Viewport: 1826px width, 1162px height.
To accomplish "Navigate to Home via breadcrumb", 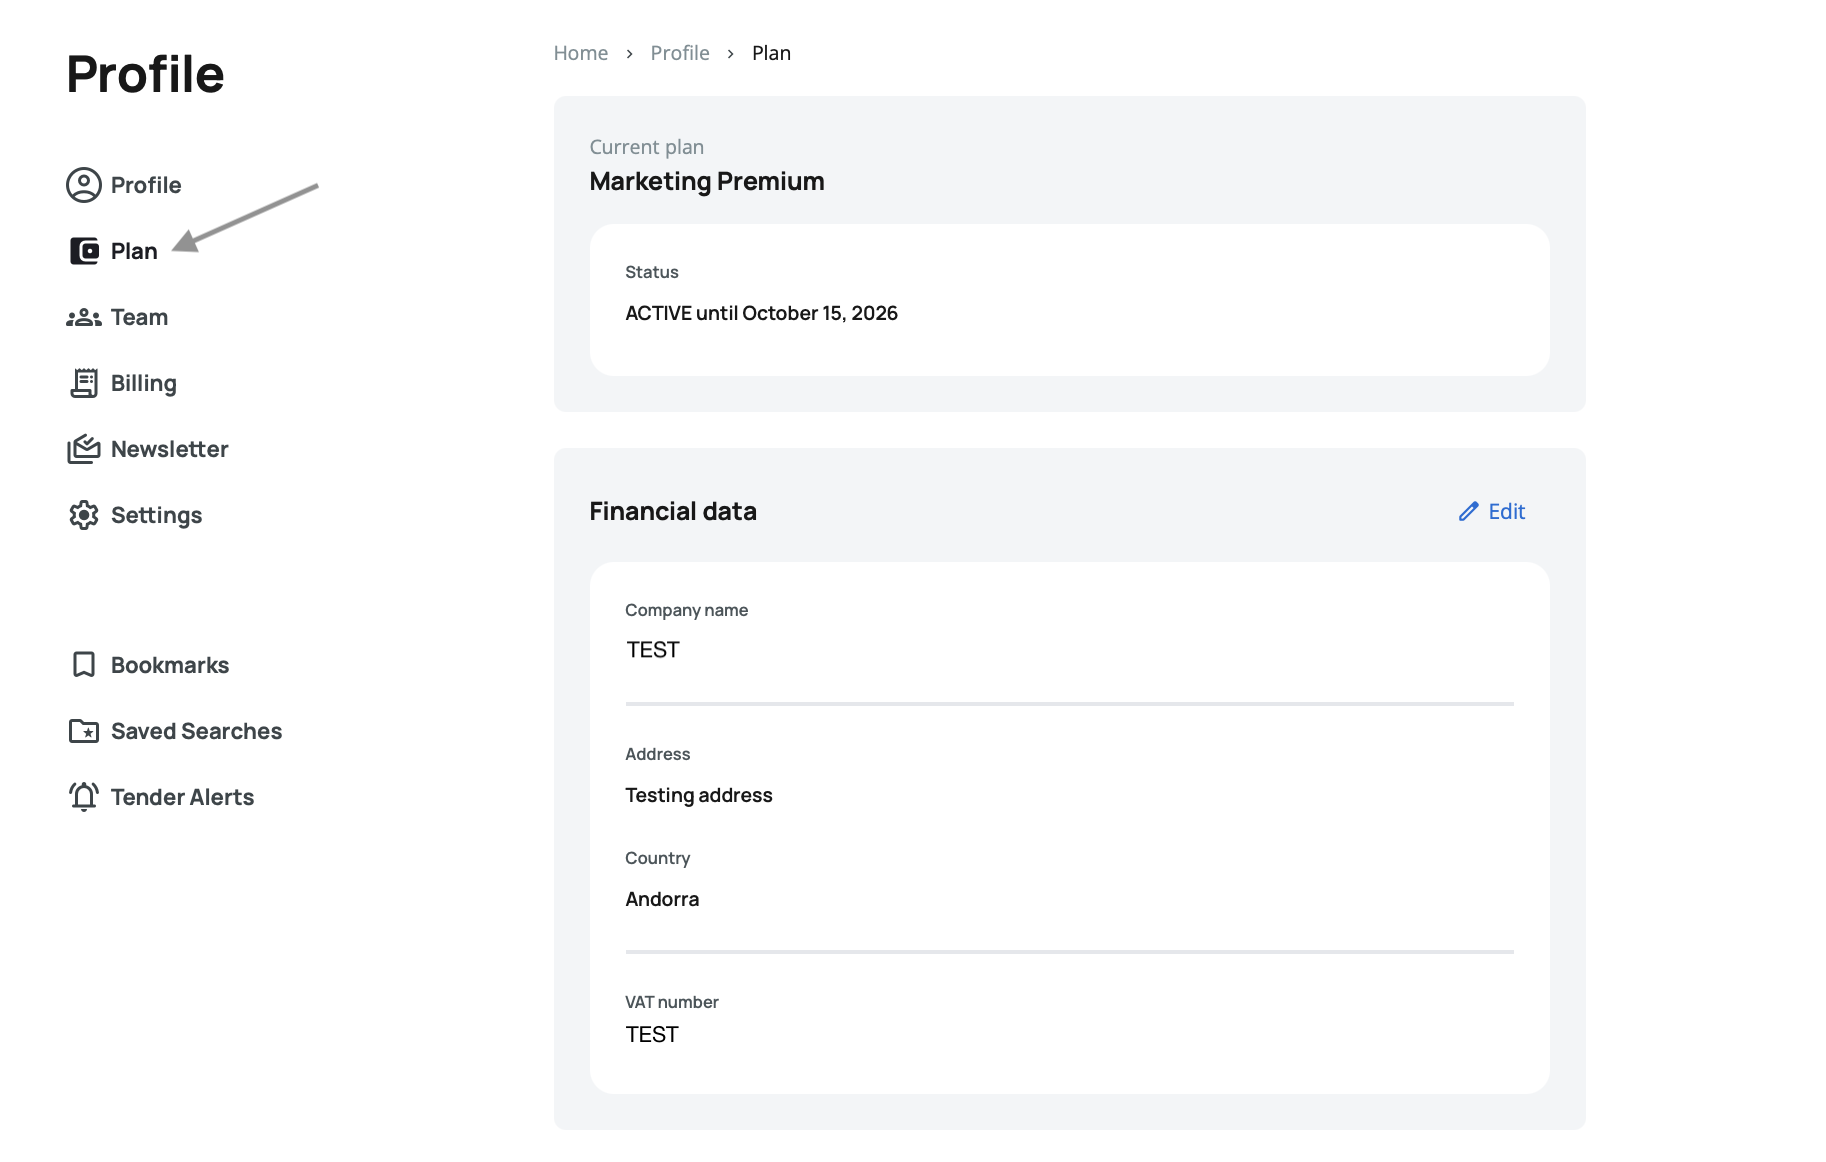I will click(x=580, y=53).
